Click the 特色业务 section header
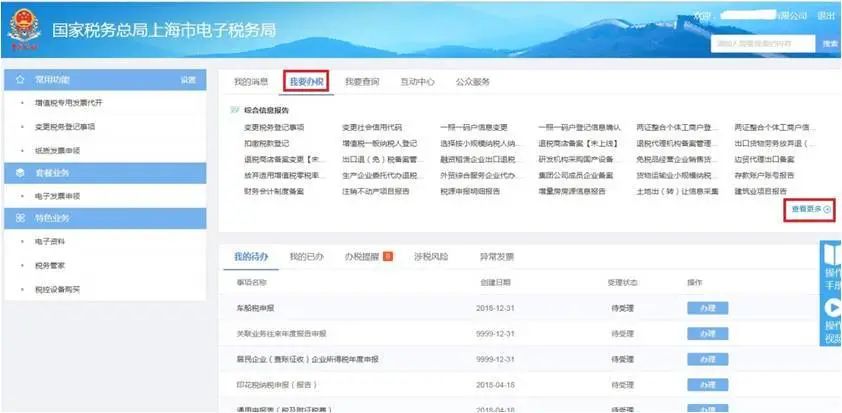 (105, 218)
